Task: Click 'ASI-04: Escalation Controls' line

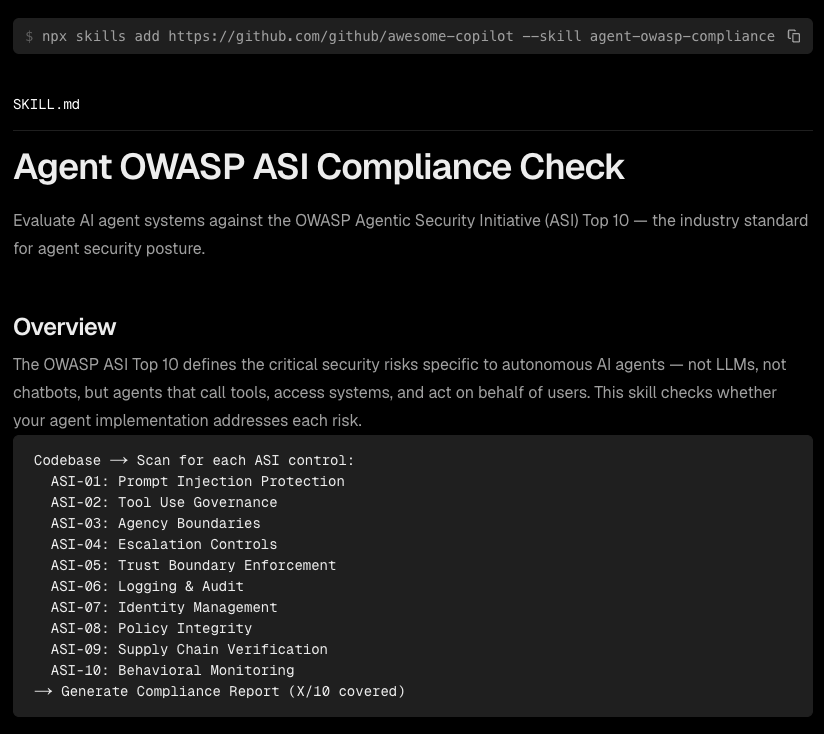Action: pos(164,544)
